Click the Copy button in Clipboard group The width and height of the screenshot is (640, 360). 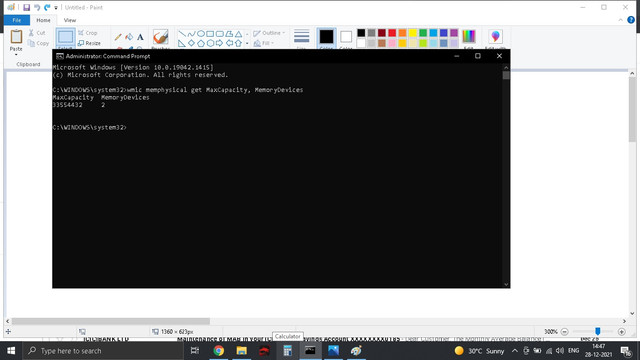38,43
